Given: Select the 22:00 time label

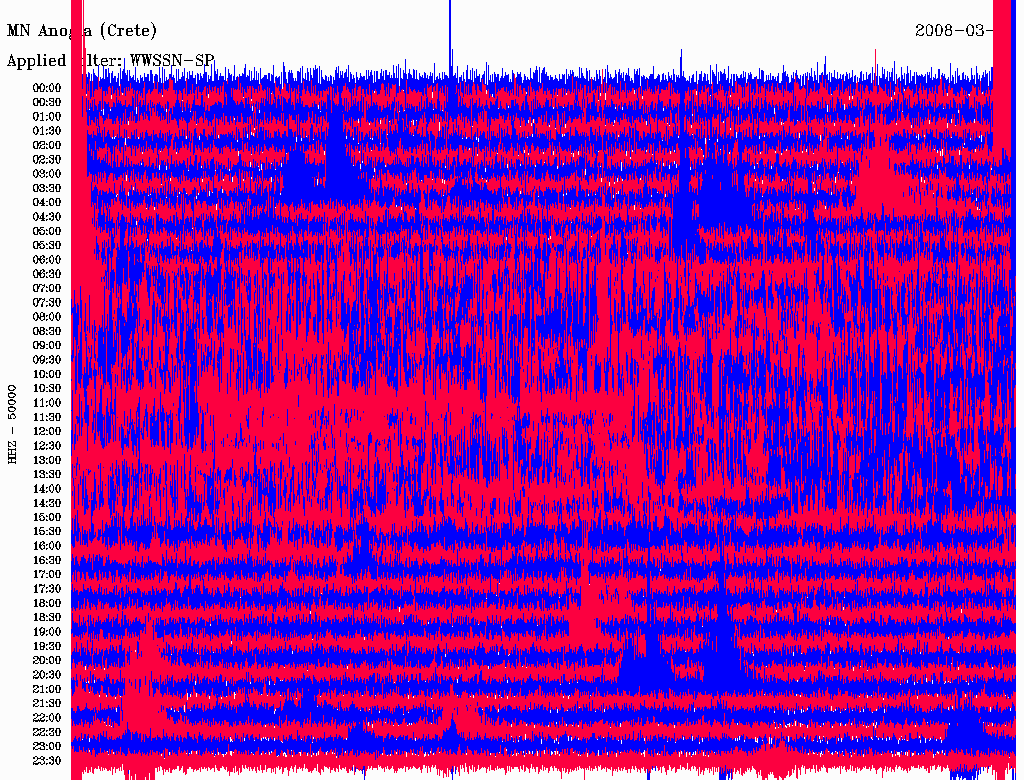Looking at the screenshot, I should click(x=47, y=718).
